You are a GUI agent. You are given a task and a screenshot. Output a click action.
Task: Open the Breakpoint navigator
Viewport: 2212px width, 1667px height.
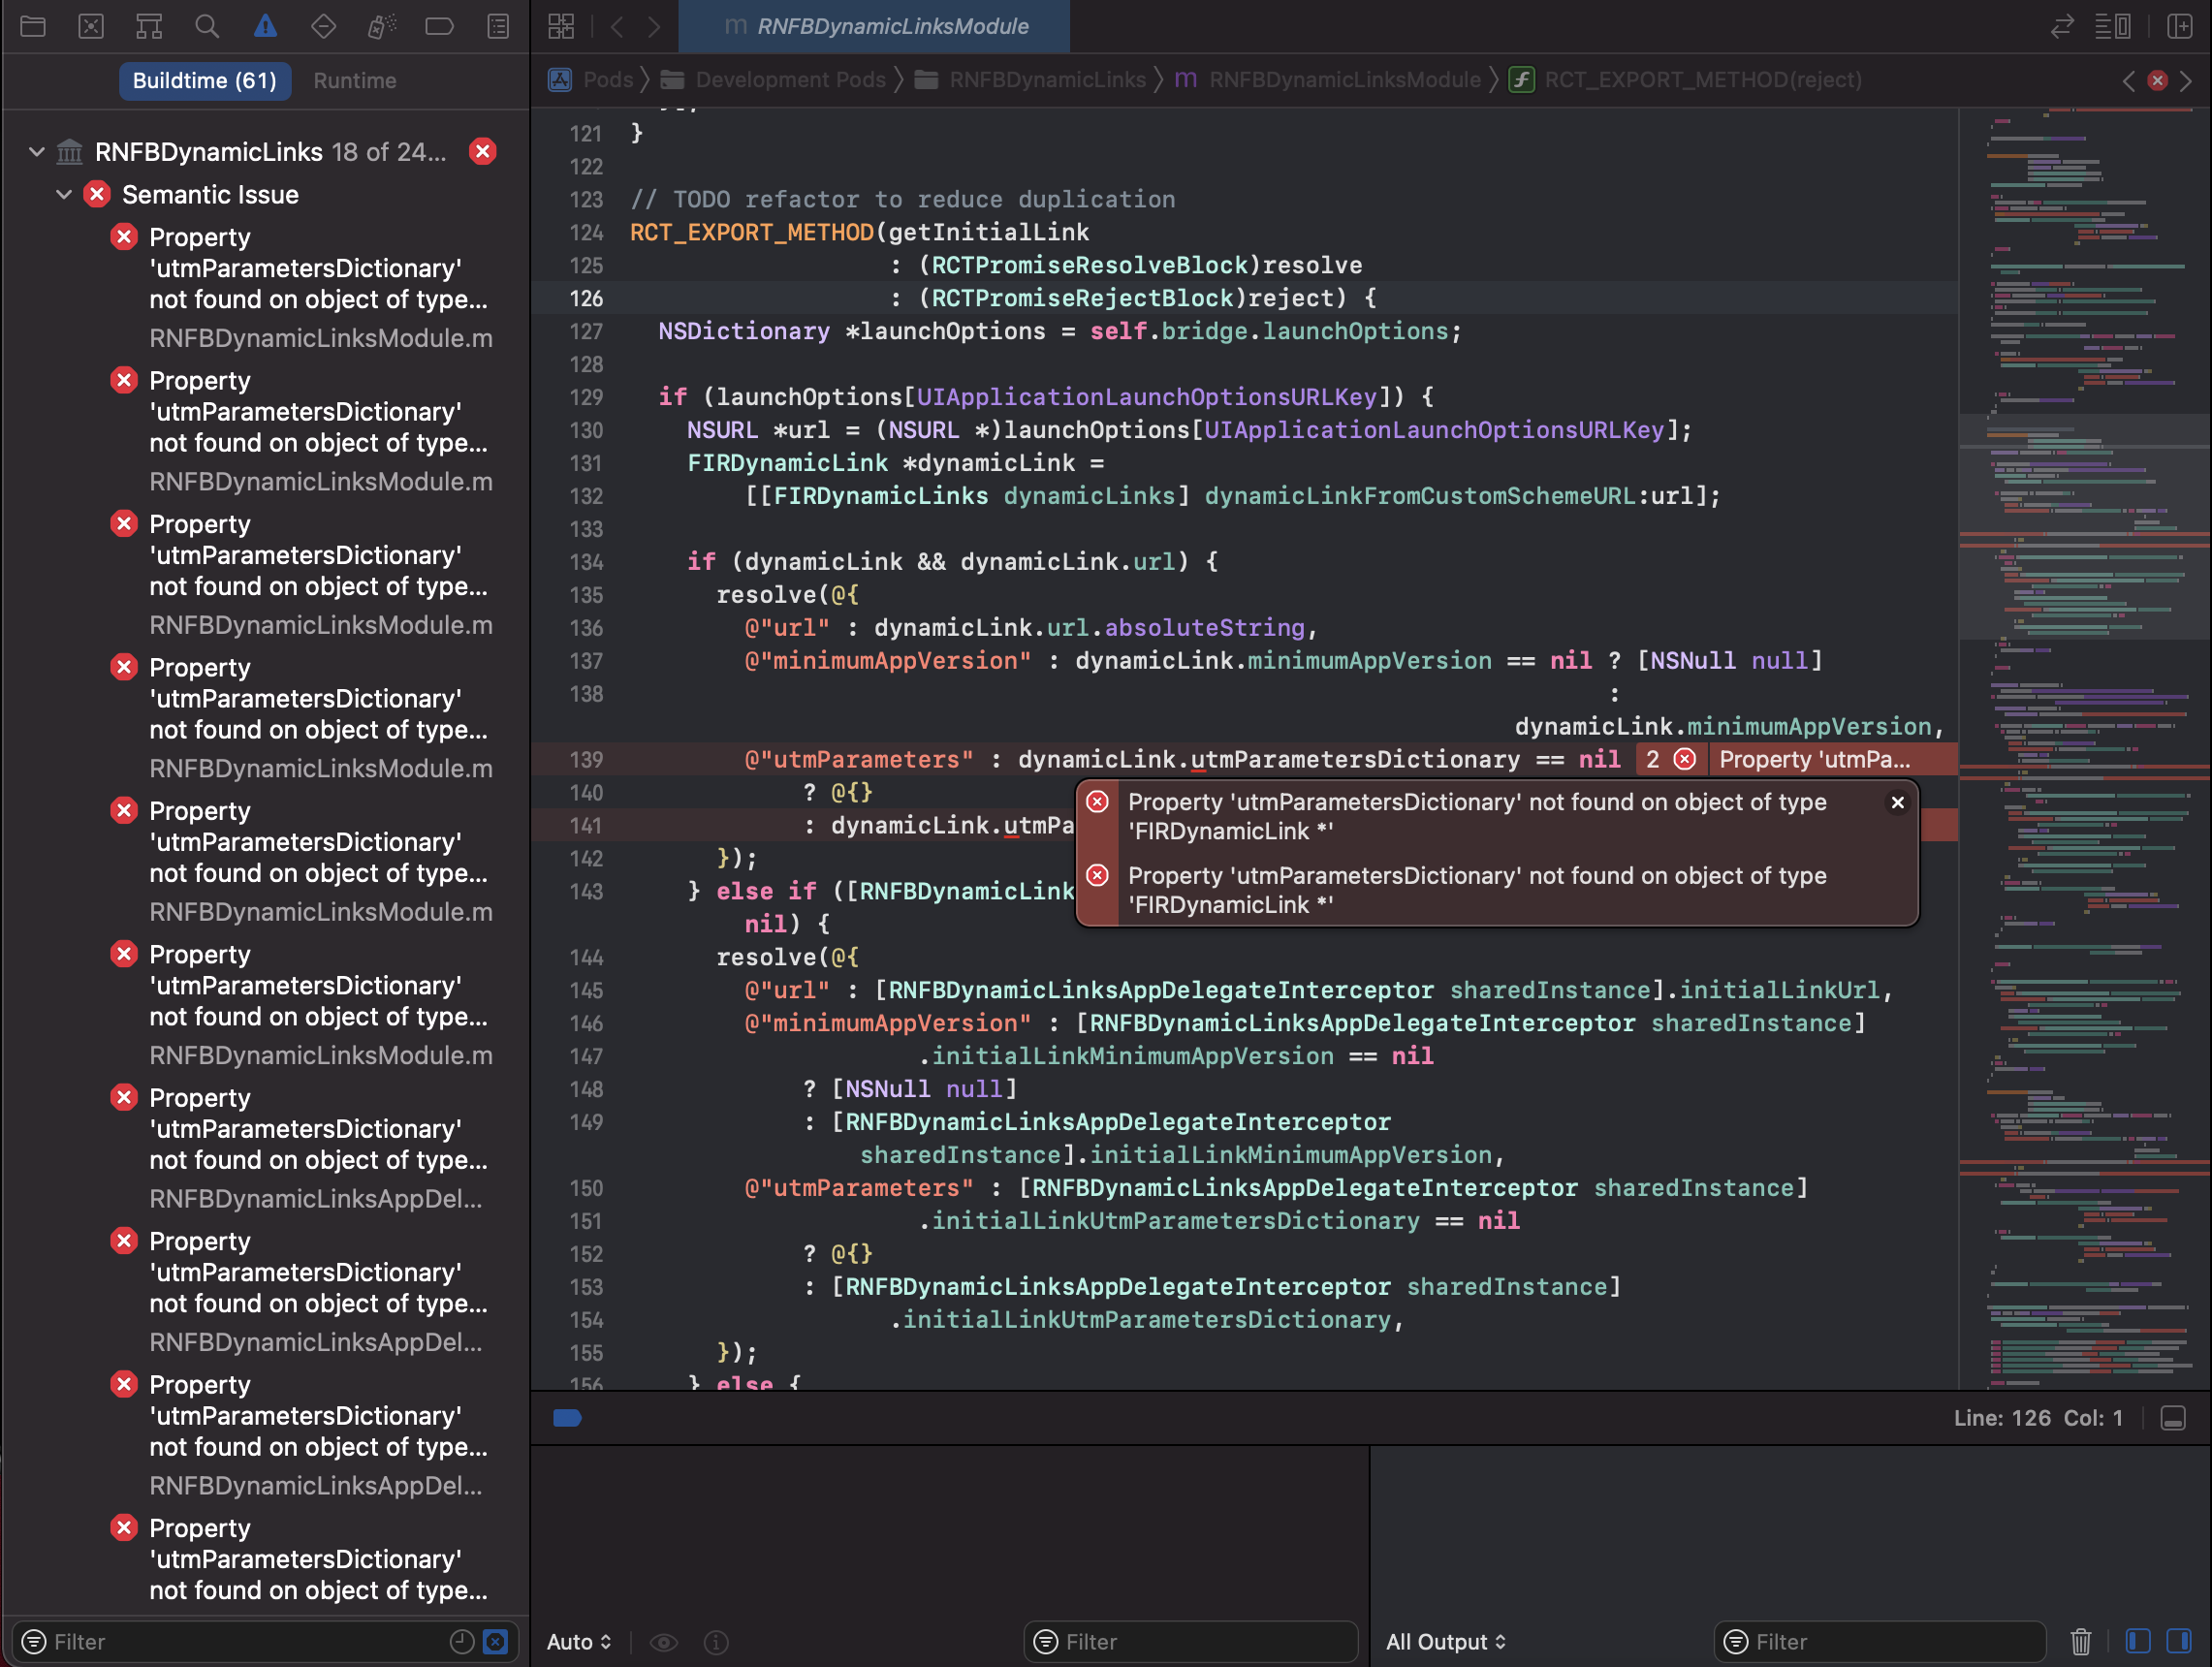tap(440, 27)
